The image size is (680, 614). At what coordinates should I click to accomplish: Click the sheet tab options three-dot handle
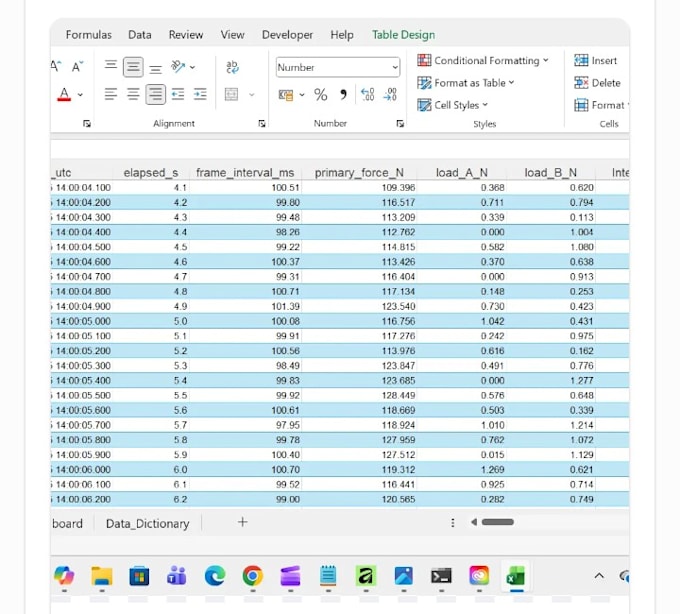point(453,523)
